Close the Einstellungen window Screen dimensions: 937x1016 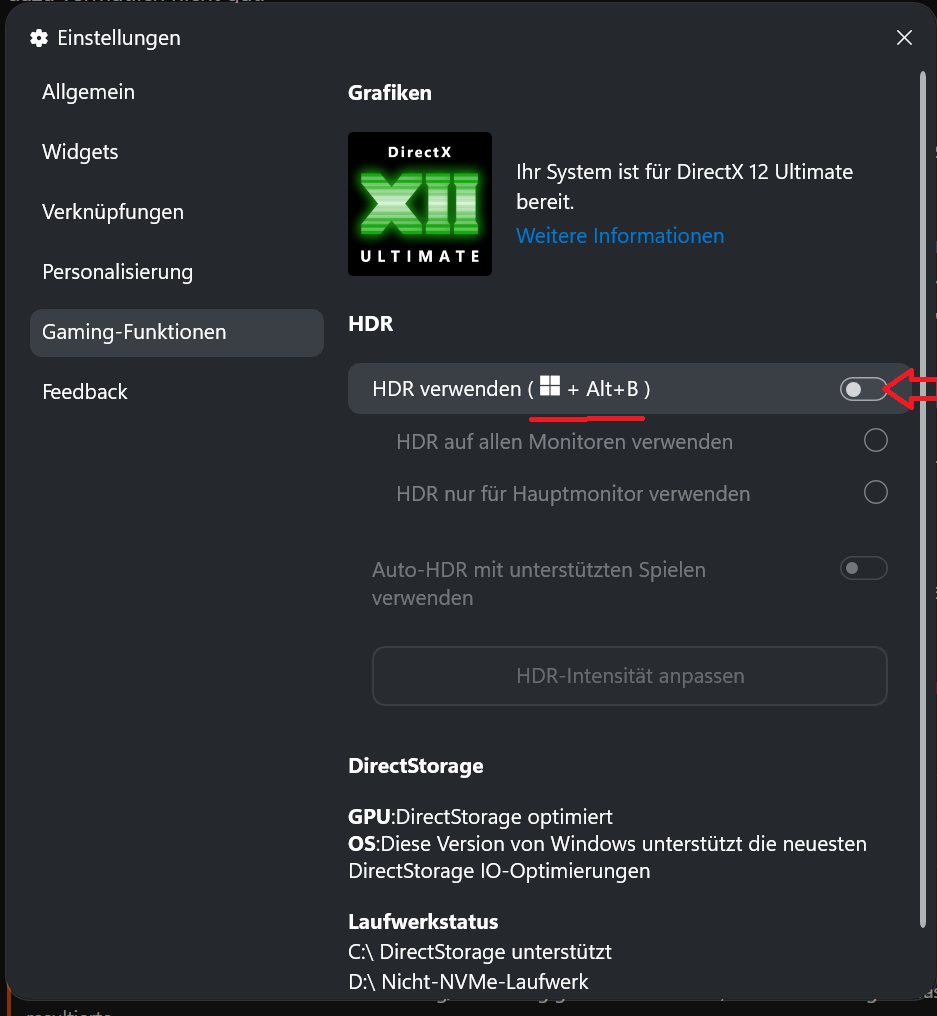(904, 38)
